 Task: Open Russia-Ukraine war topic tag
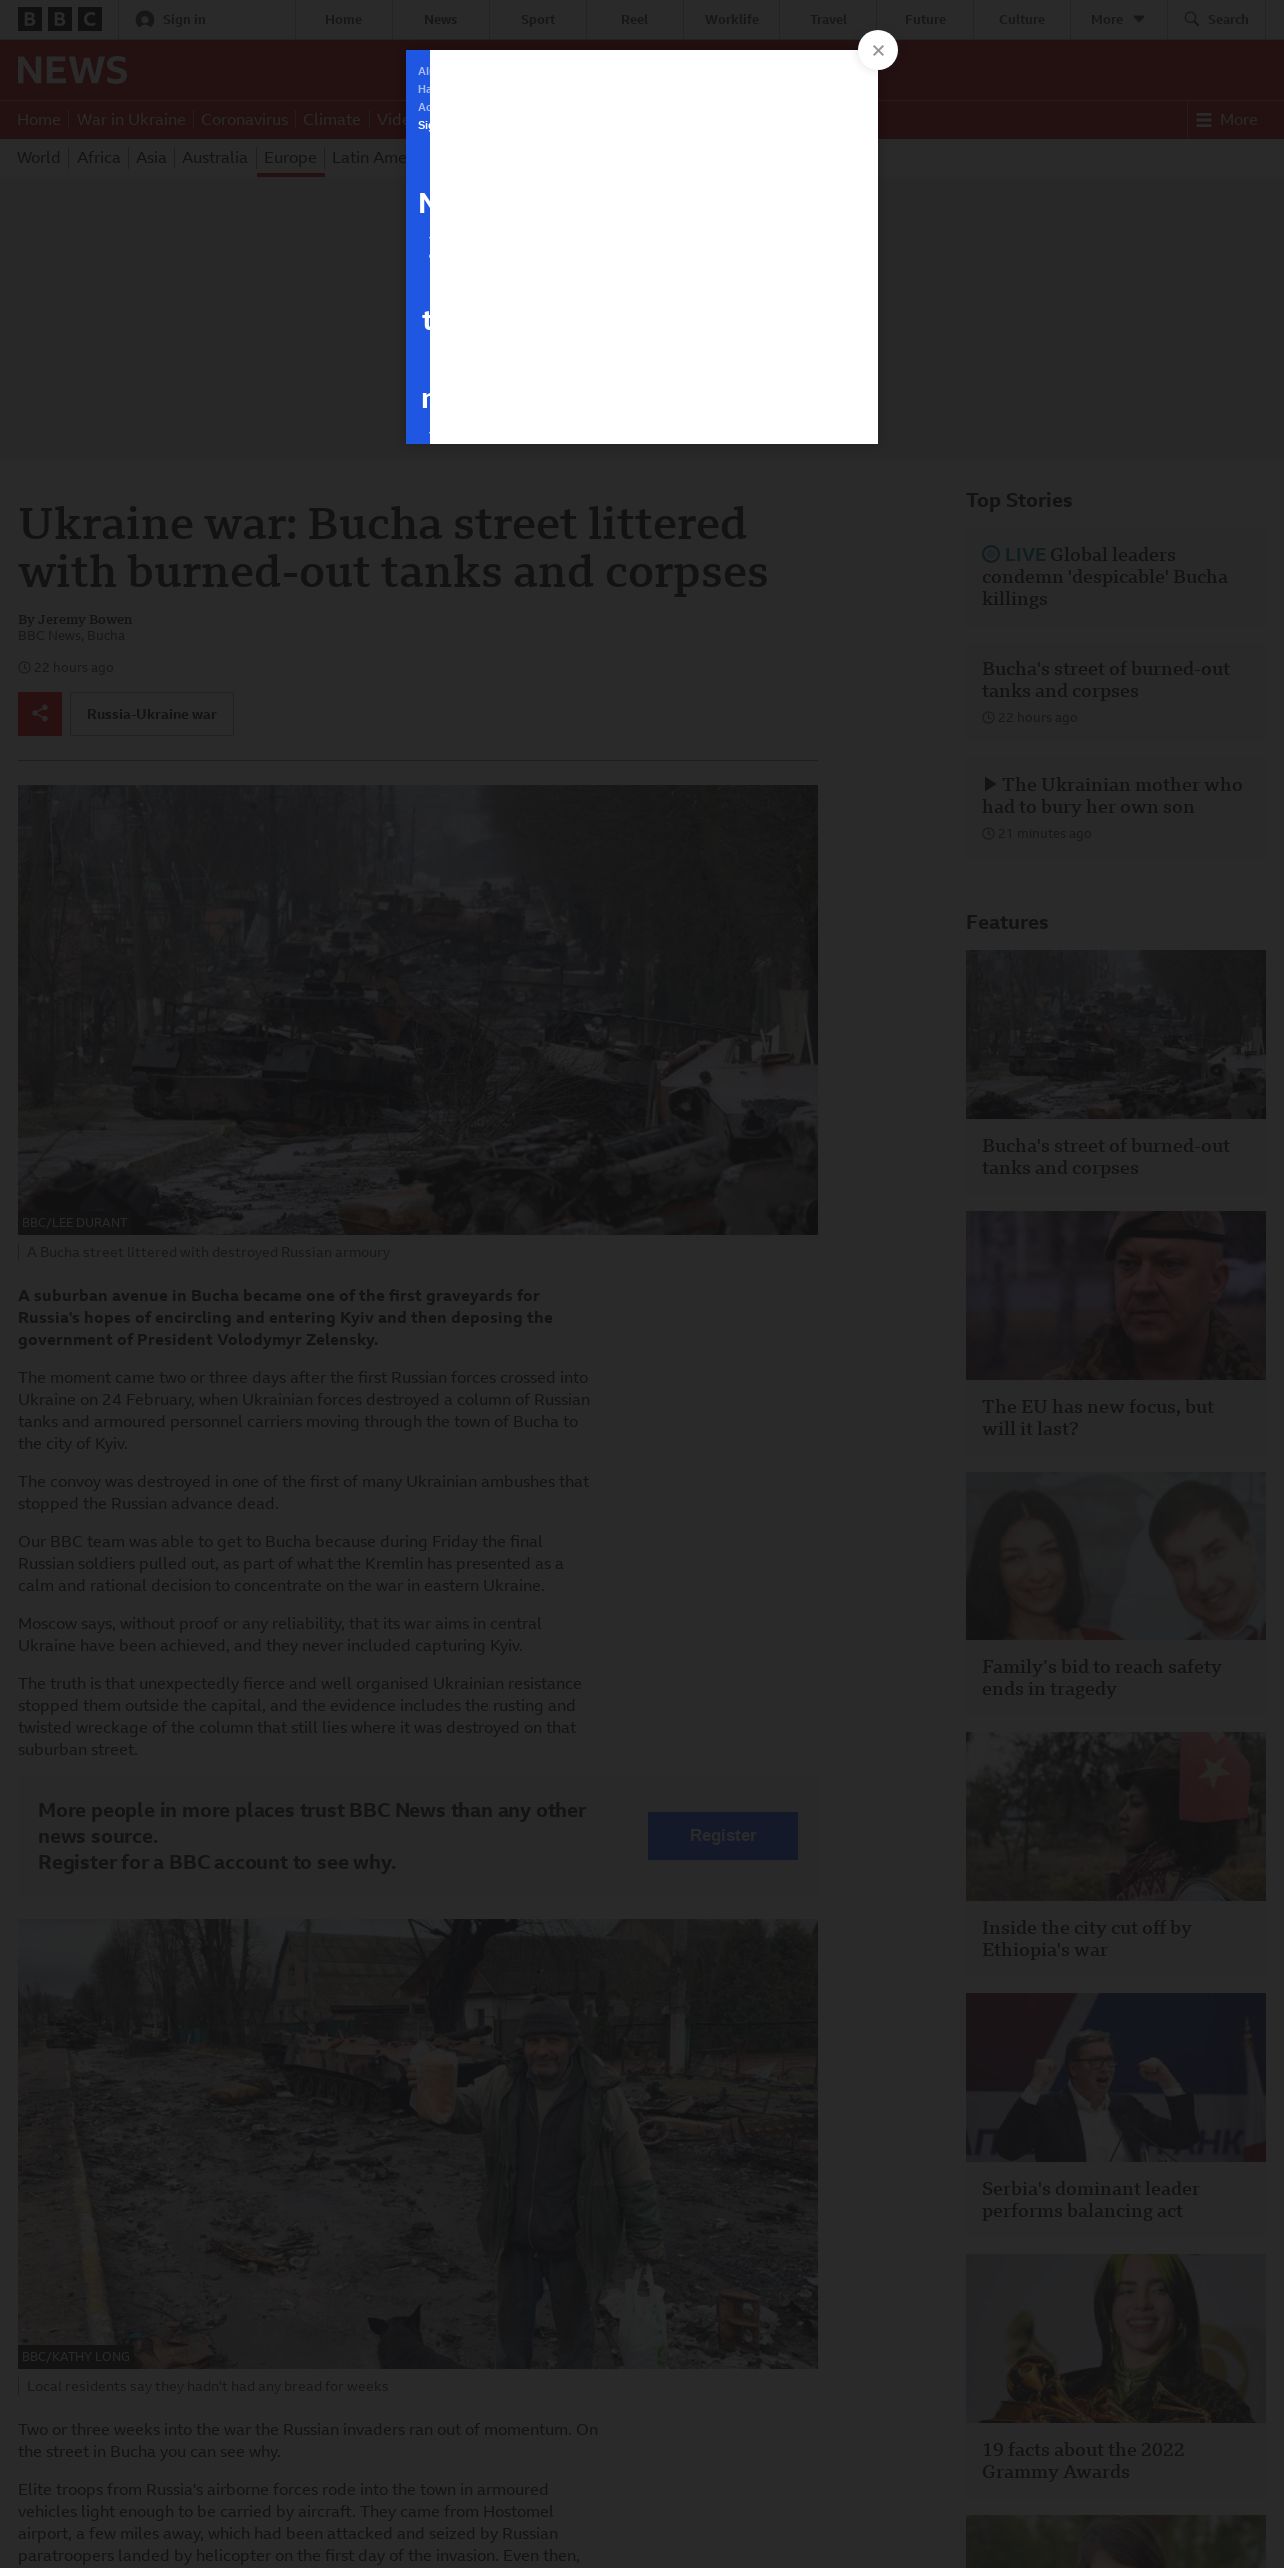(x=152, y=714)
